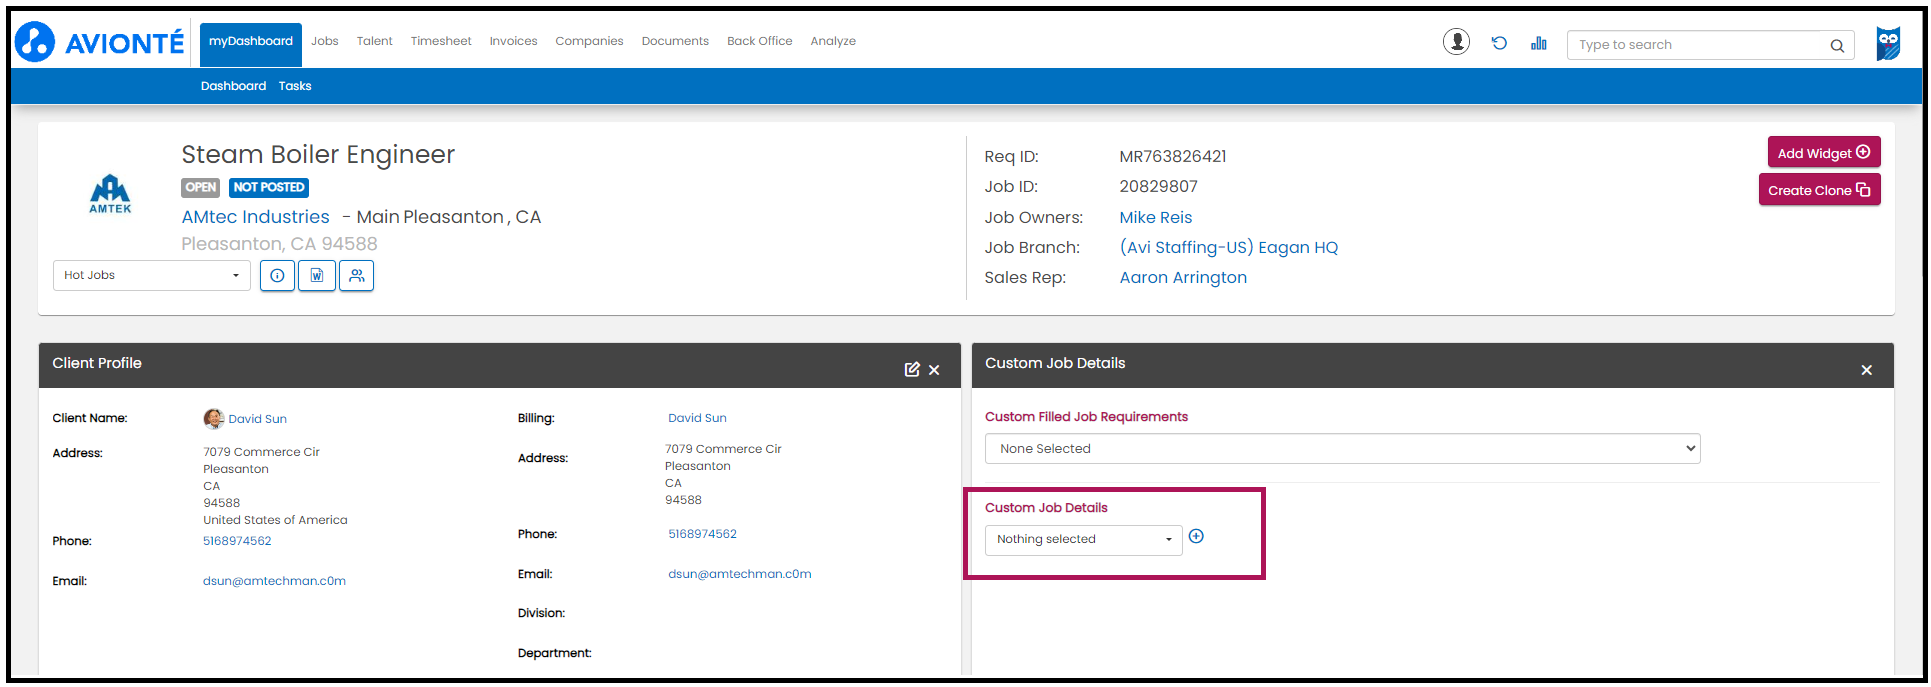Edit the Client Profile widget

(912, 370)
